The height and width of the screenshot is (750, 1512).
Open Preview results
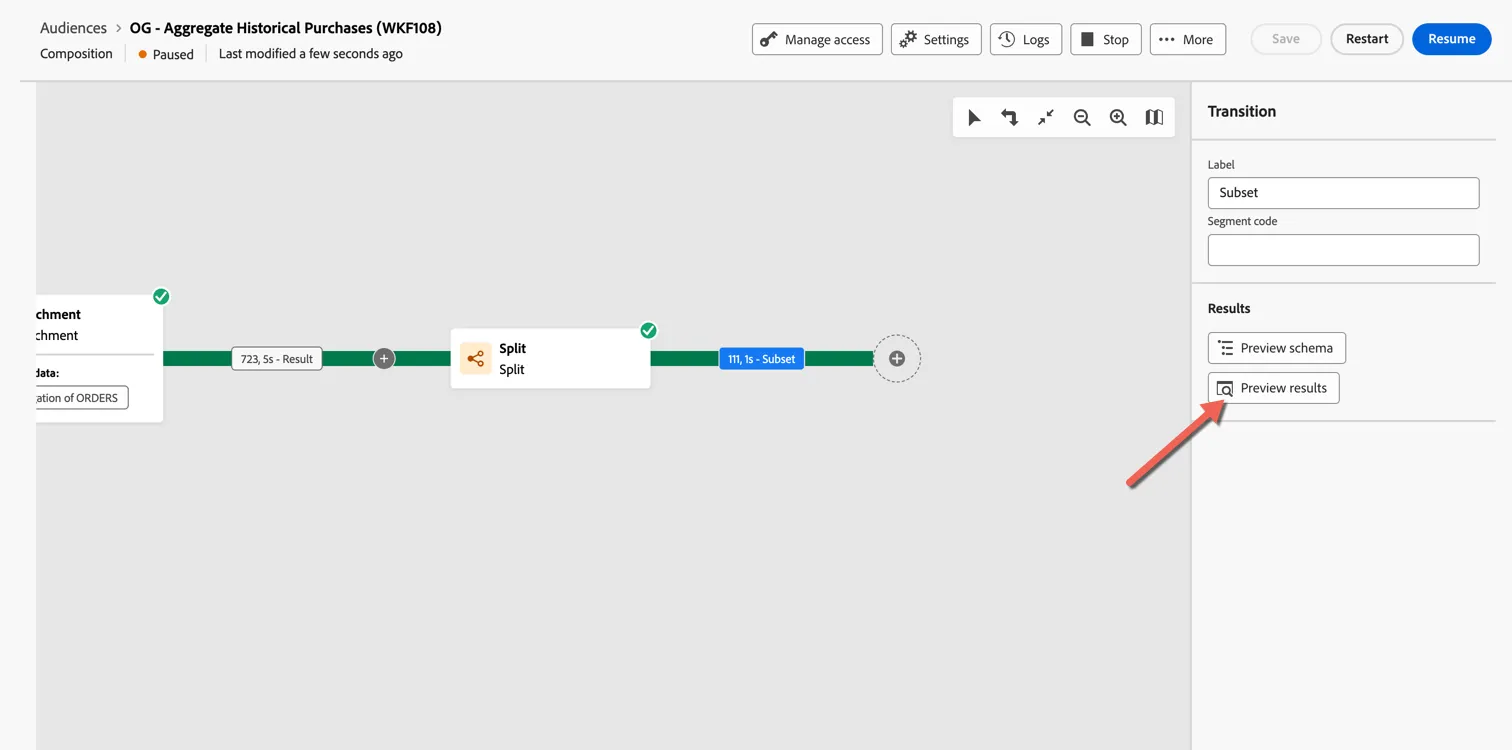click(x=1273, y=388)
